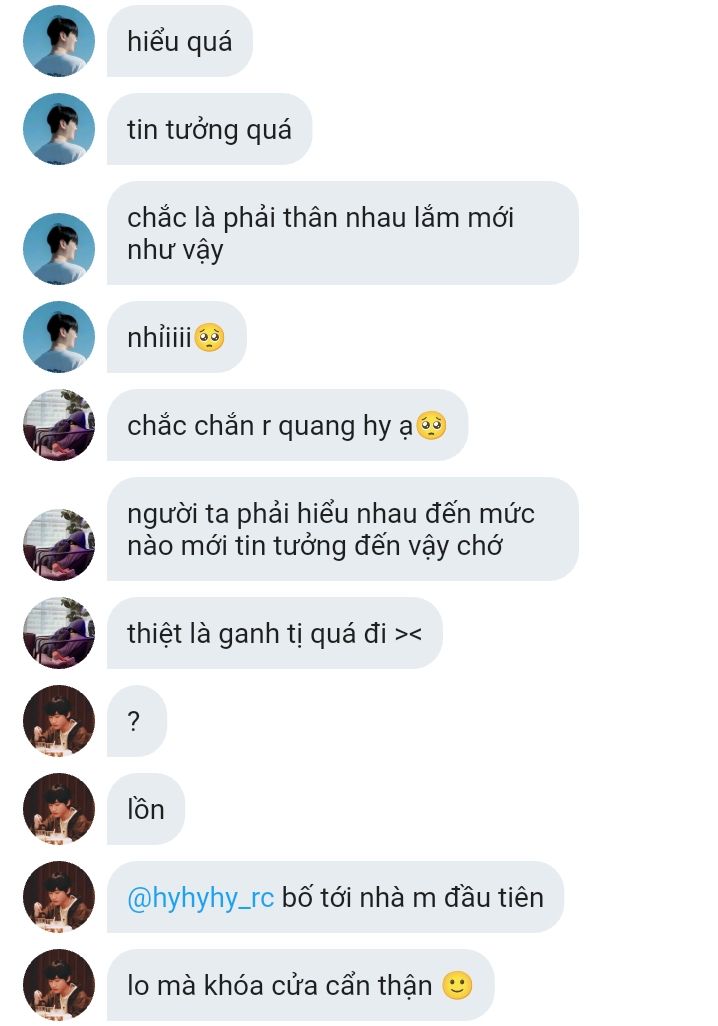The height and width of the screenshot is (1026, 718).
Task: Select the 'hiểu quá' message bubble
Action: point(180,41)
